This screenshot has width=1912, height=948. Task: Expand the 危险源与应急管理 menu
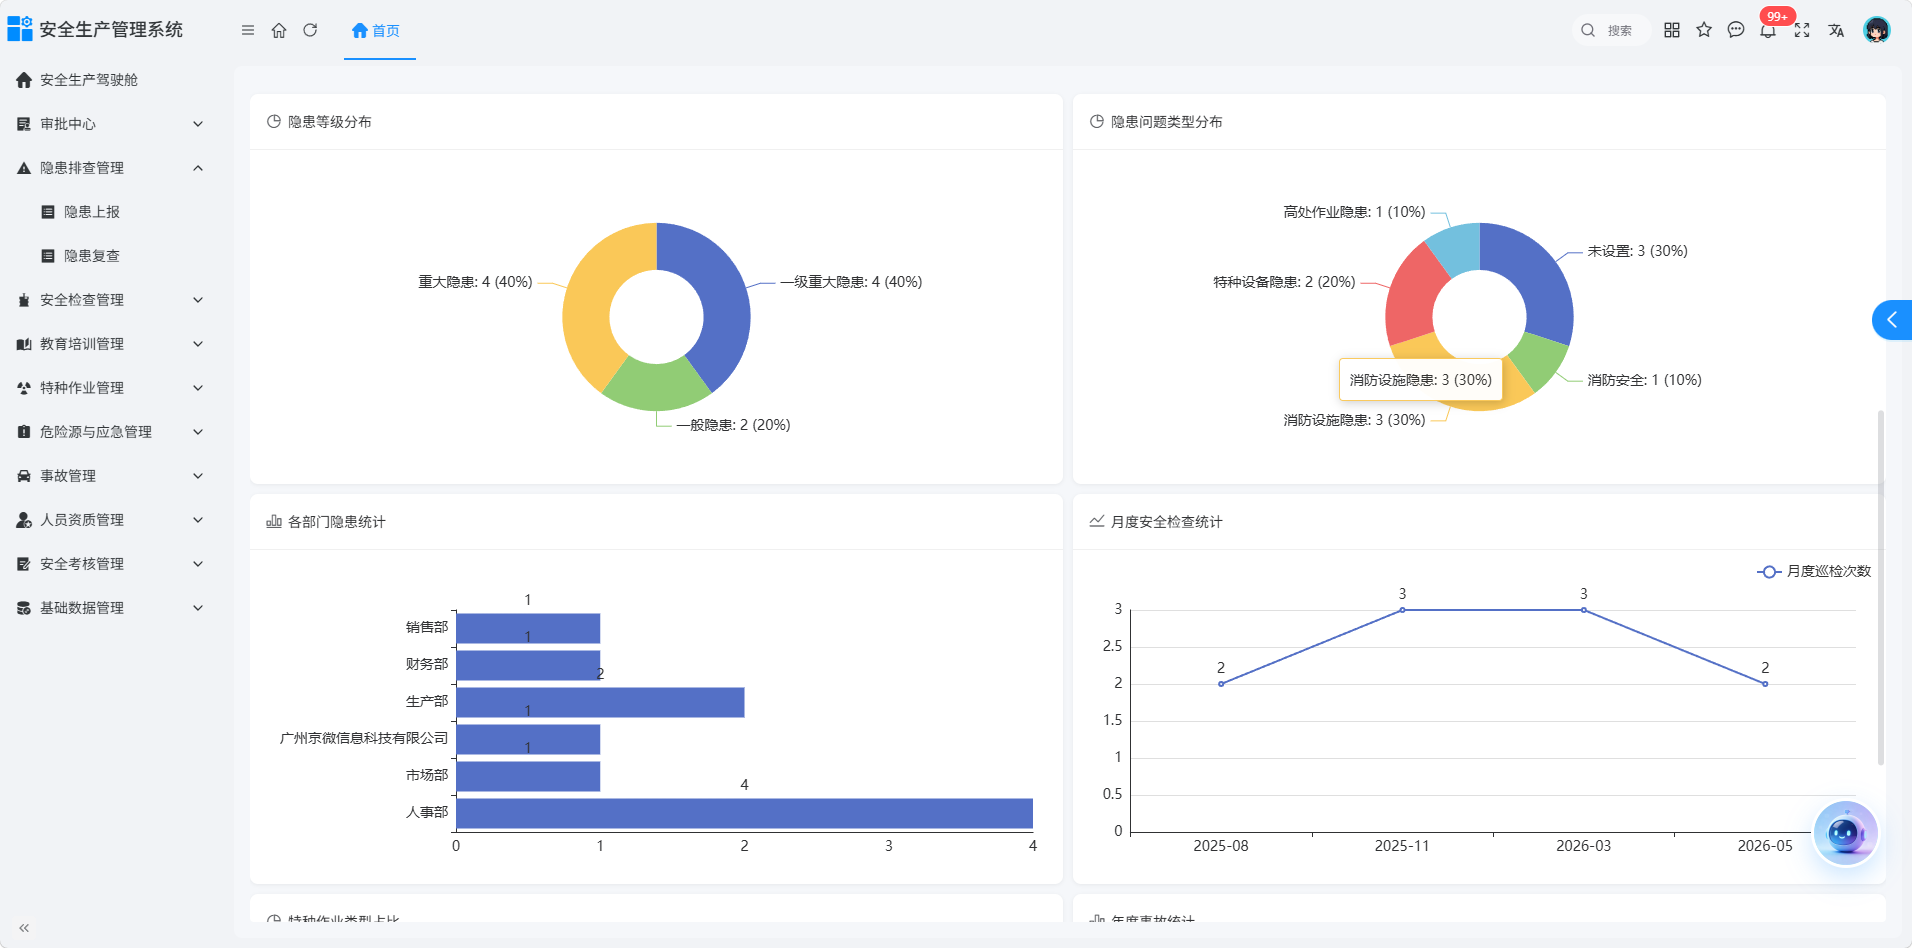tap(110, 432)
